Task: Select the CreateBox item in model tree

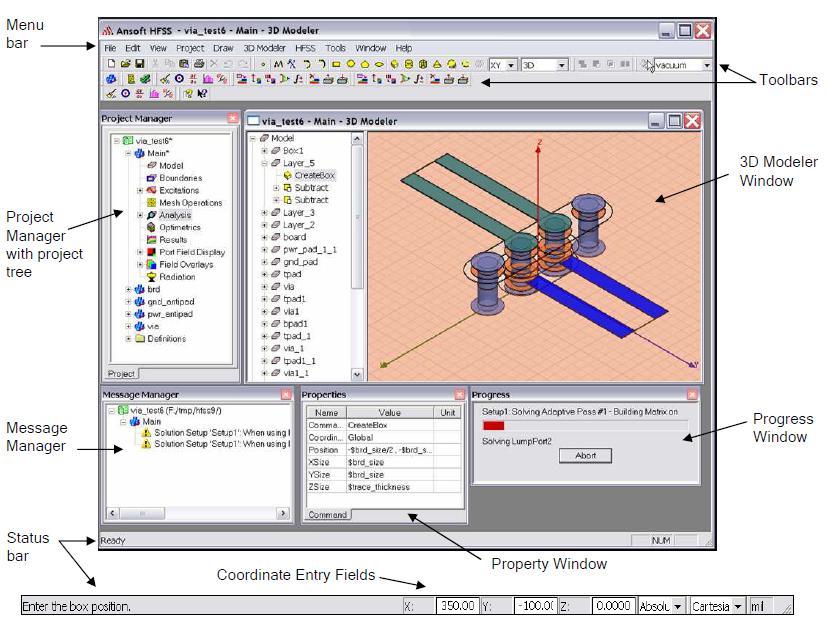Action: pyautogui.click(x=314, y=175)
